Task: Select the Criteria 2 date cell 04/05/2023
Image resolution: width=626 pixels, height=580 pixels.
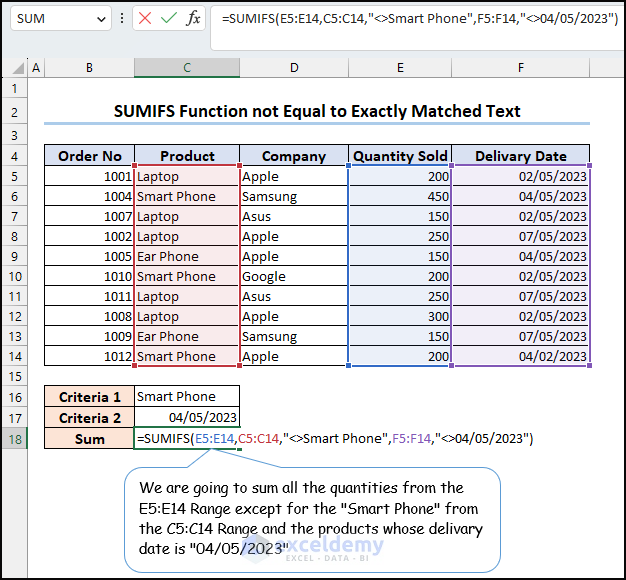Action: (187, 417)
